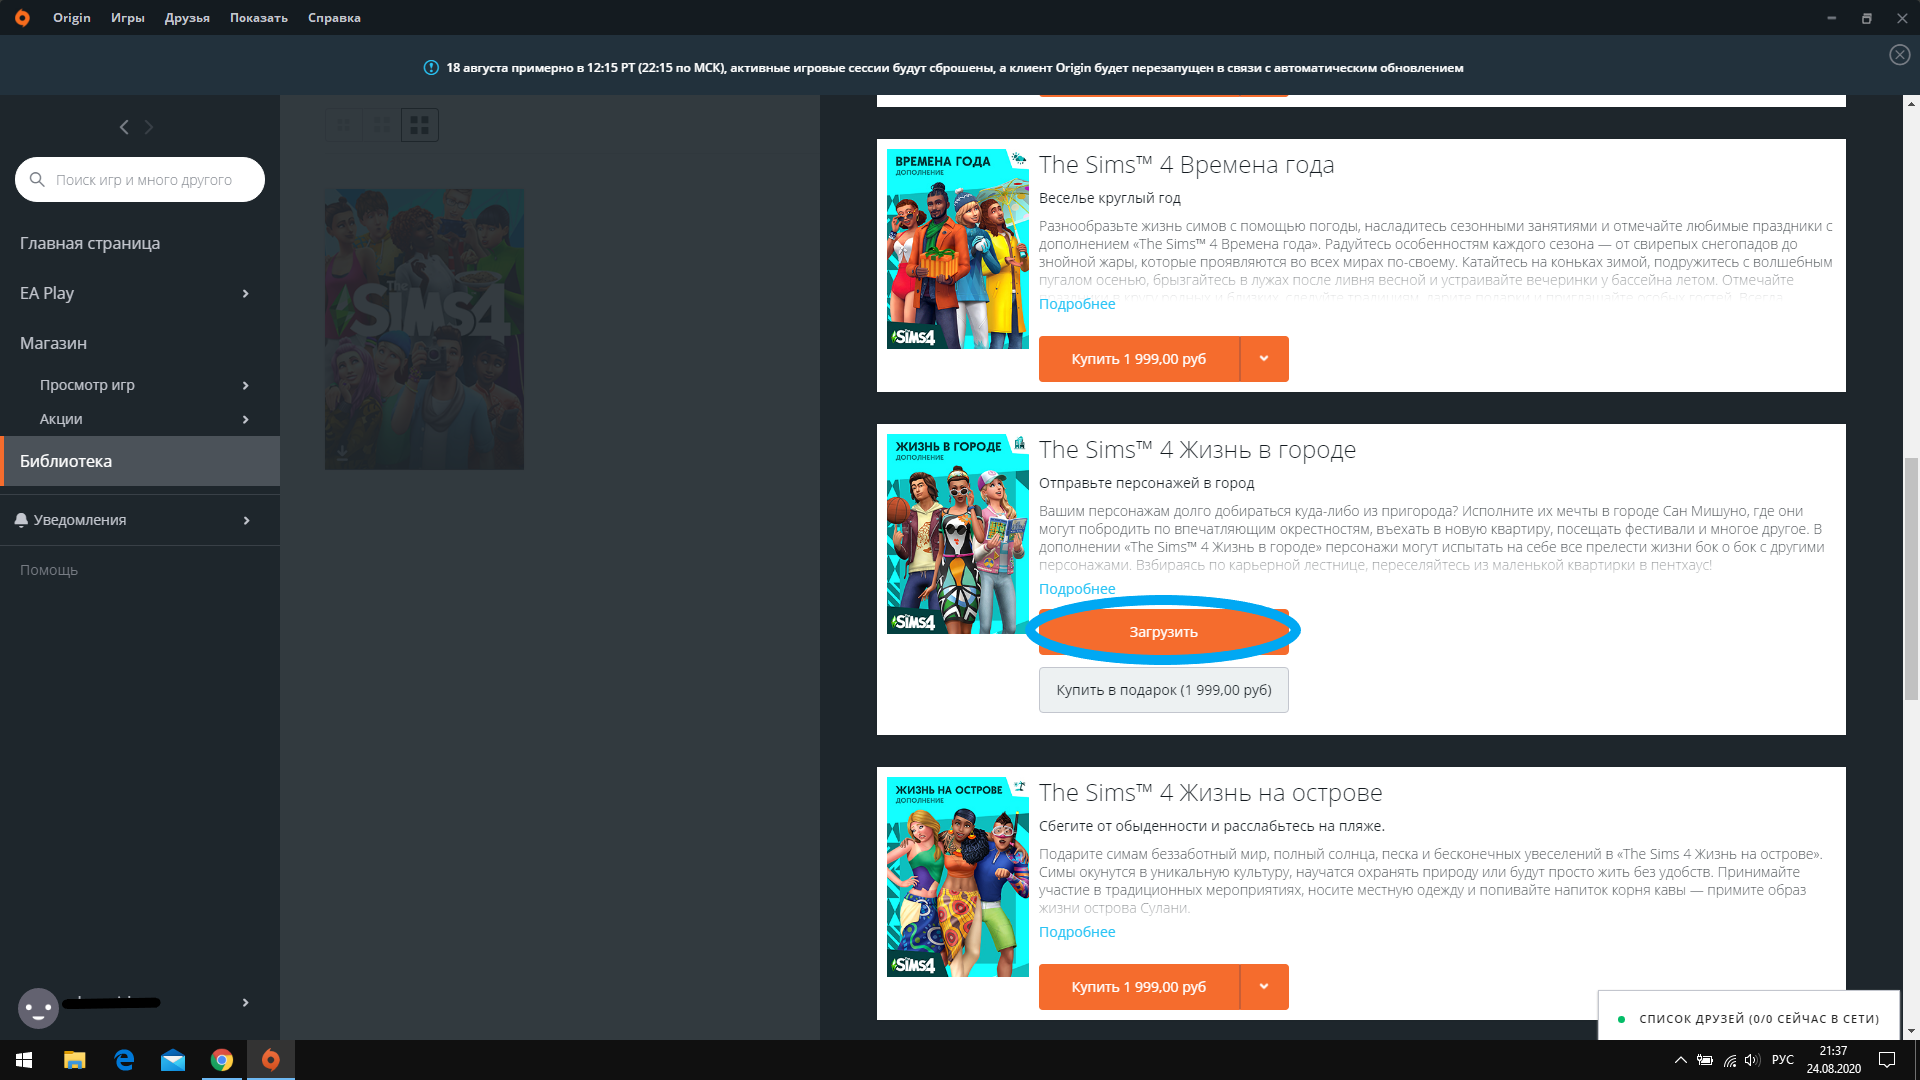Click The Sims 4 Жизнь в городе title

(x=1197, y=450)
